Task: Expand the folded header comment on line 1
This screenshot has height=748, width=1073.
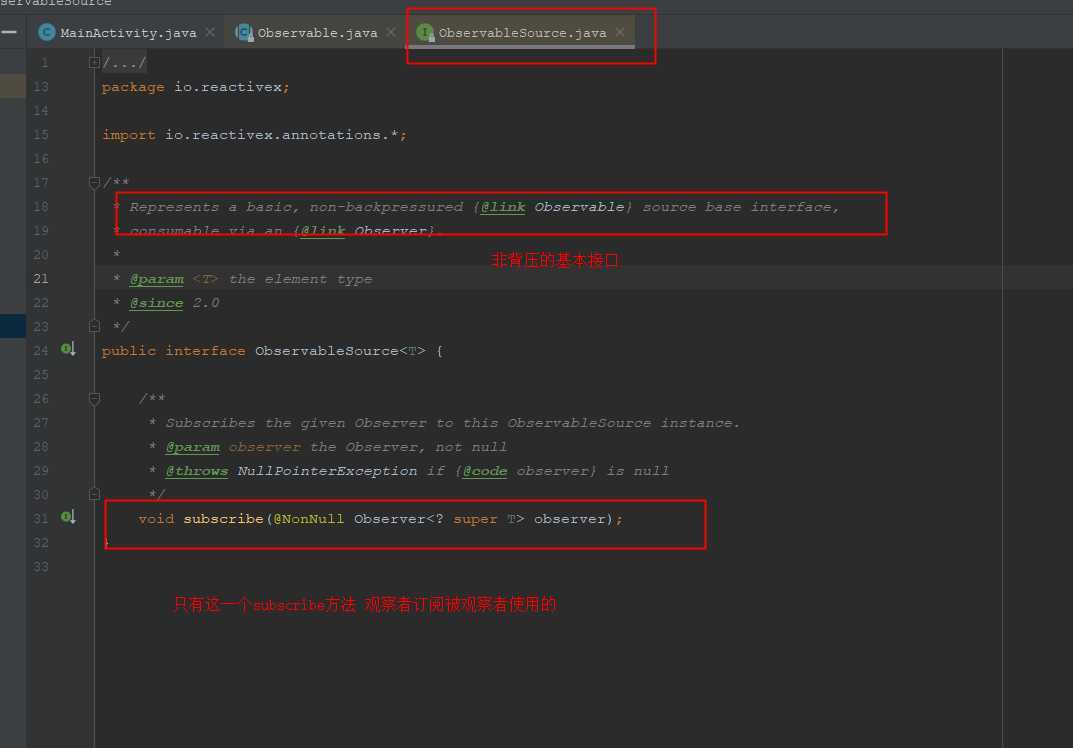Action: (94, 63)
